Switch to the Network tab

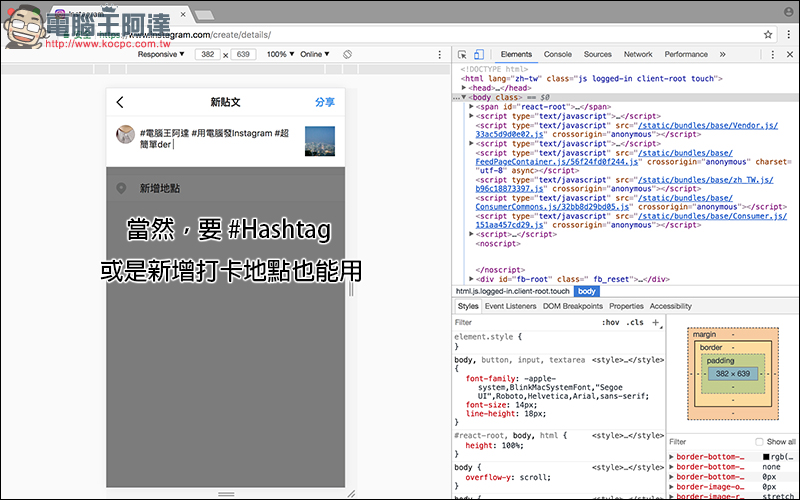tap(638, 54)
